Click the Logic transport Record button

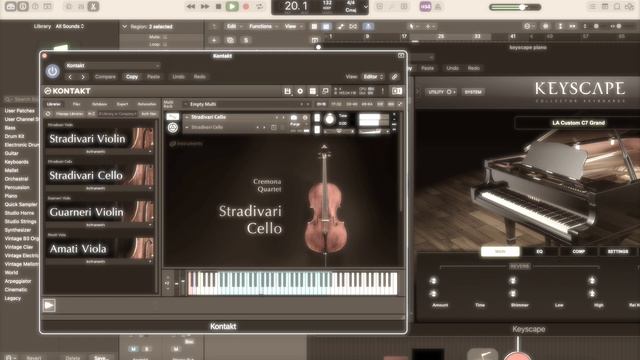pyautogui.click(x=246, y=7)
